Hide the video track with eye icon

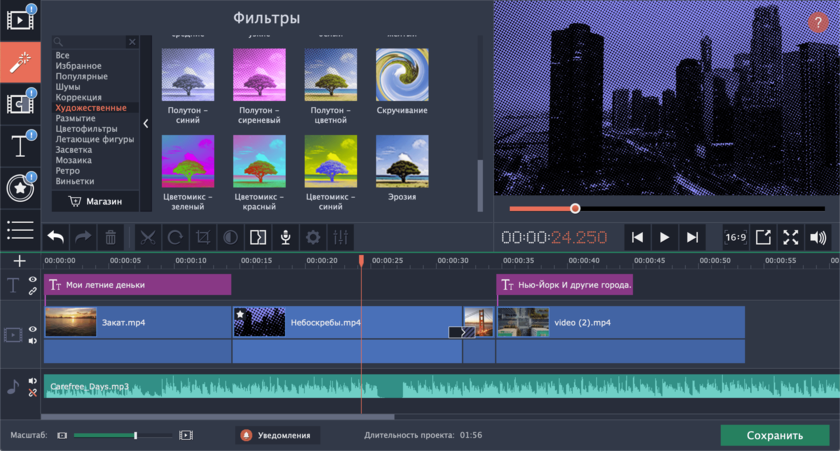coord(33,329)
